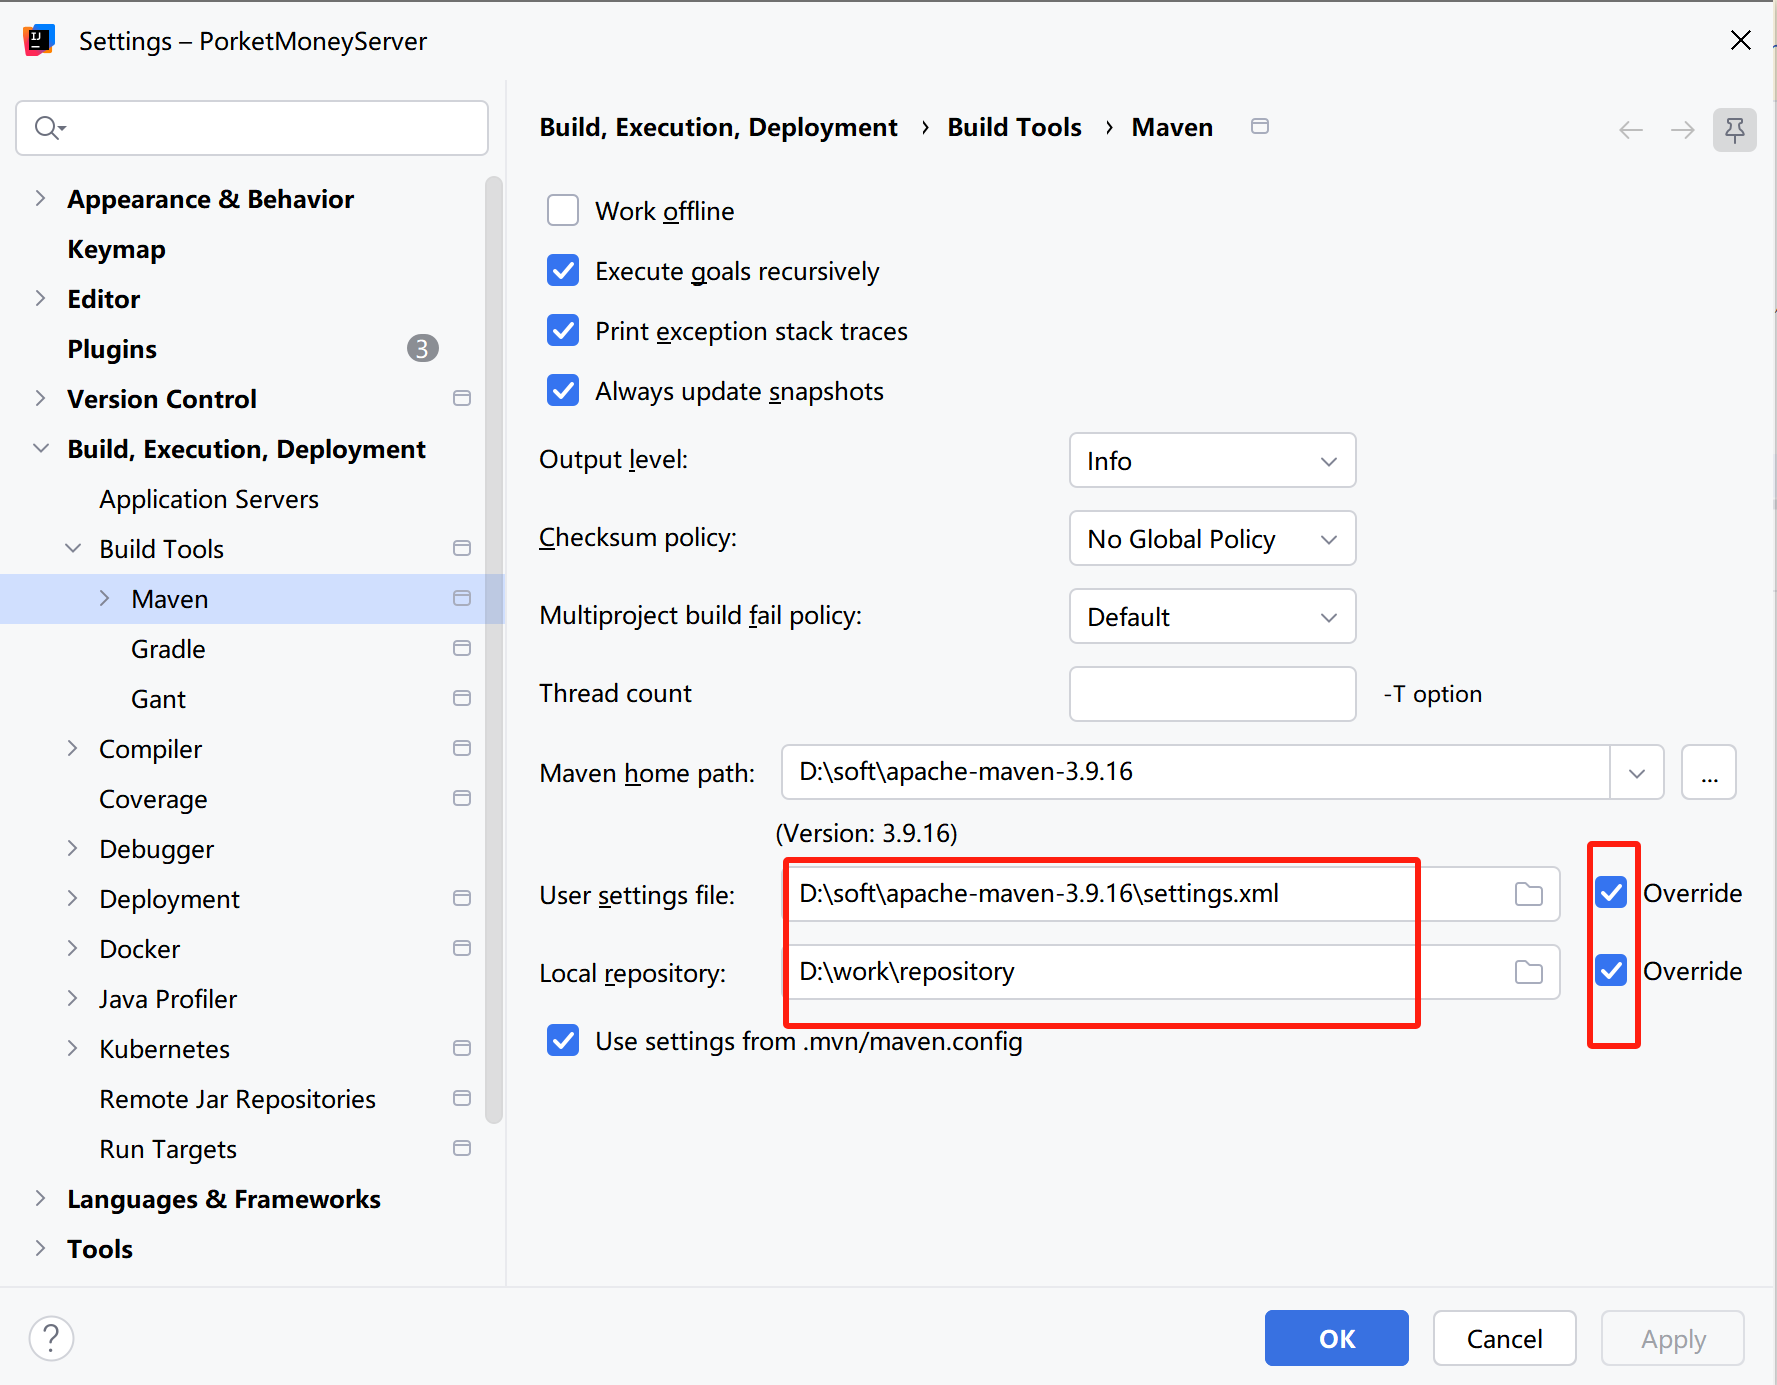Viewport: 1777px width, 1385px height.
Task: Disable Always update snapshots
Action: (x=563, y=391)
